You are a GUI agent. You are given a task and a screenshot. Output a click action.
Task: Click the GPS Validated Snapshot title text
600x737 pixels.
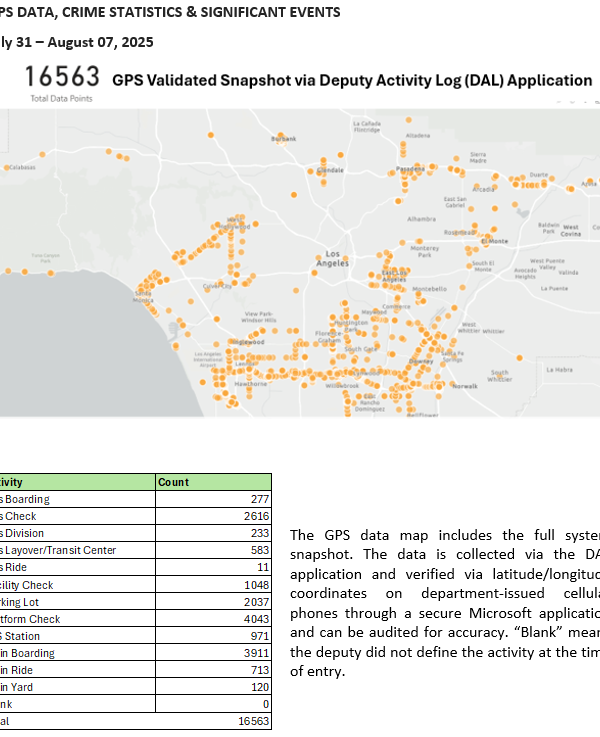point(352,80)
